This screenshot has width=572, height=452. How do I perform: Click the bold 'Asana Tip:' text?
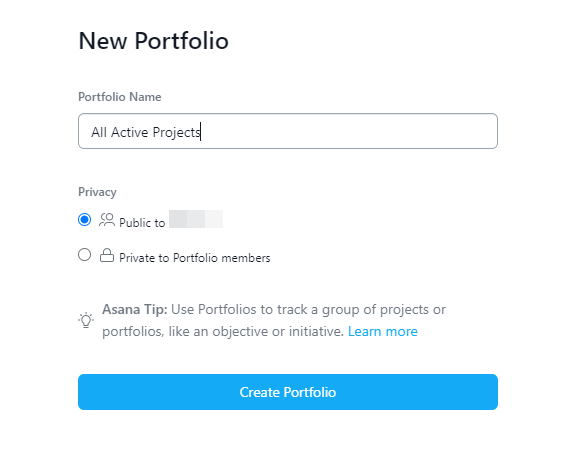click(135, 309)
